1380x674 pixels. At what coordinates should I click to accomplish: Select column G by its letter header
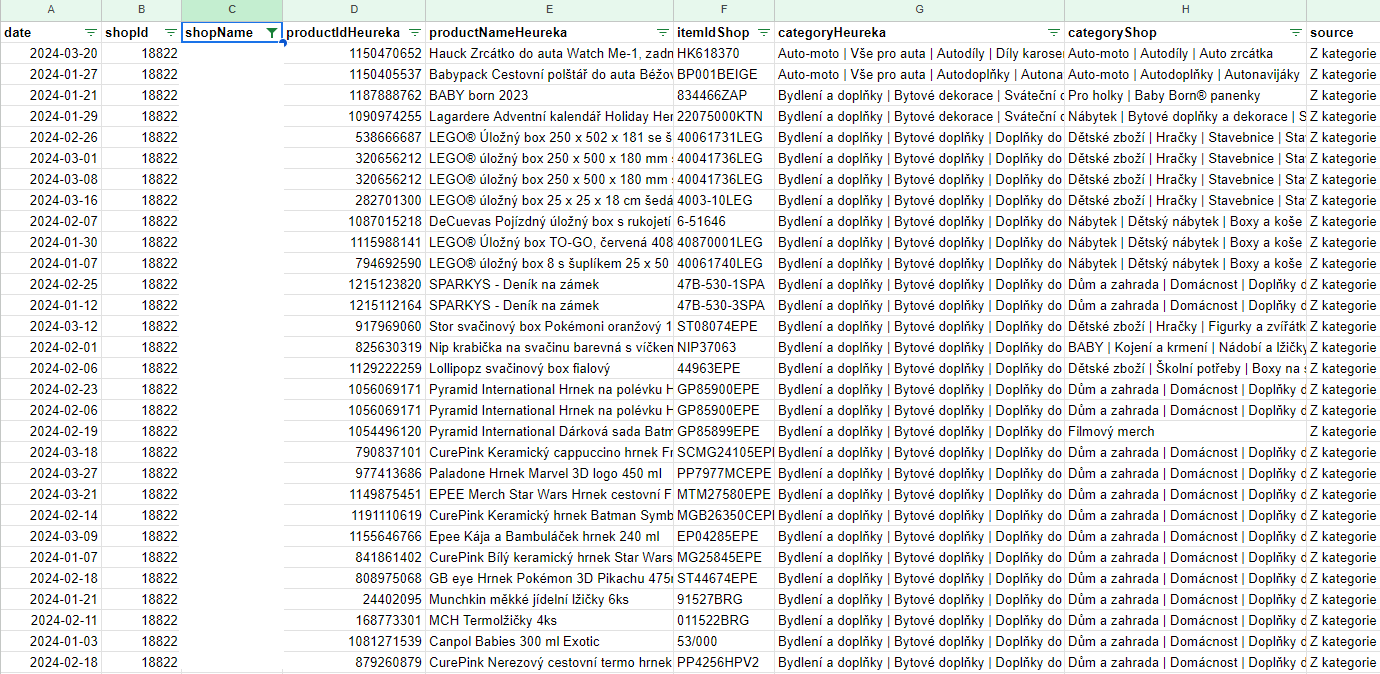point(919,10)
